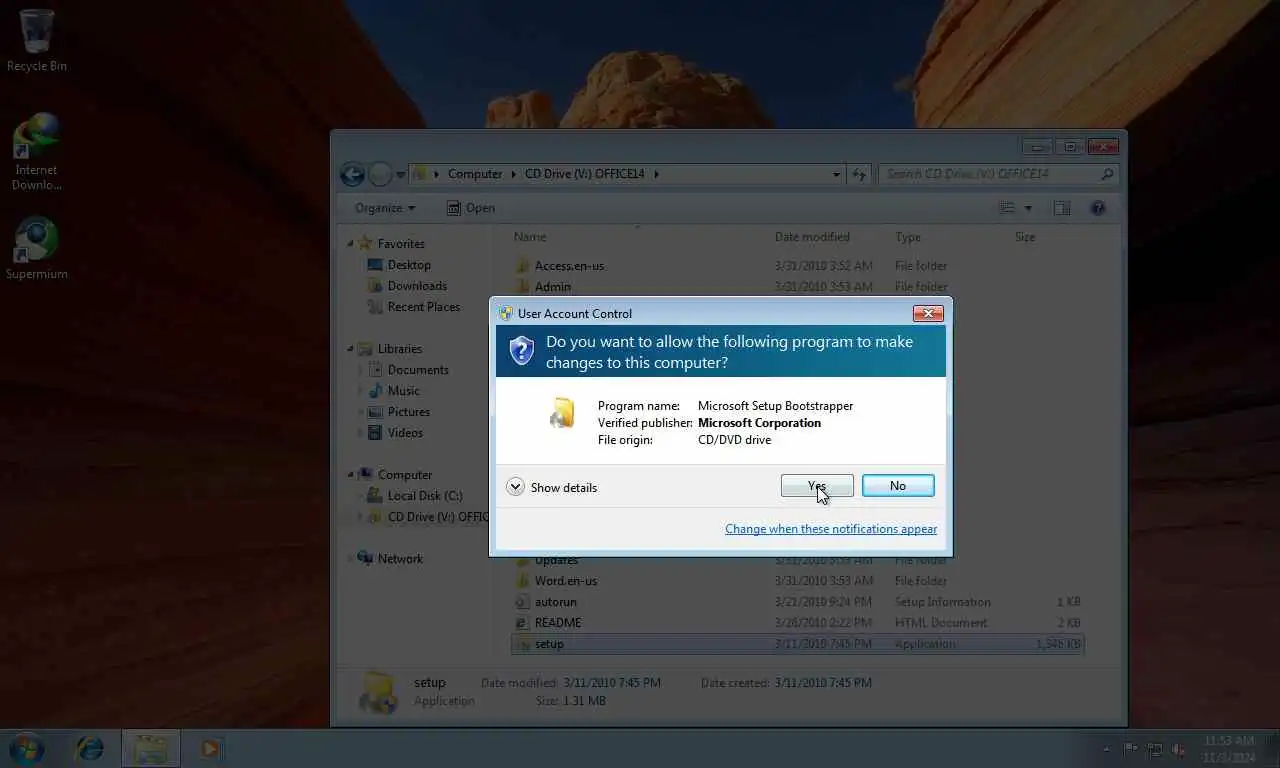Viewport: 1280px width, 768px height.
Task: Click the Search CD Drive input field
Action: (x=988, y=174)
